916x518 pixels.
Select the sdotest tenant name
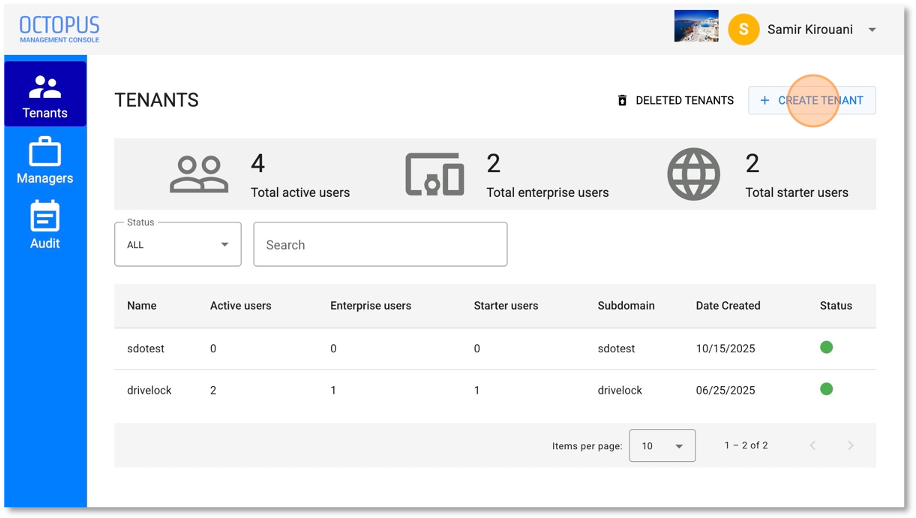pos(145,349)
